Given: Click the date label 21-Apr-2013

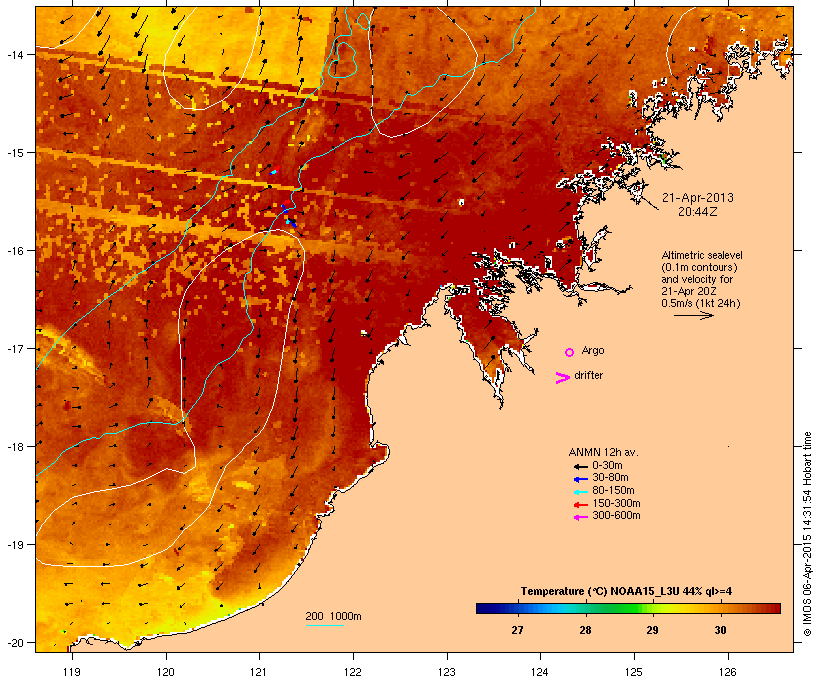Looking at the screenshot, I should [697, 198].
